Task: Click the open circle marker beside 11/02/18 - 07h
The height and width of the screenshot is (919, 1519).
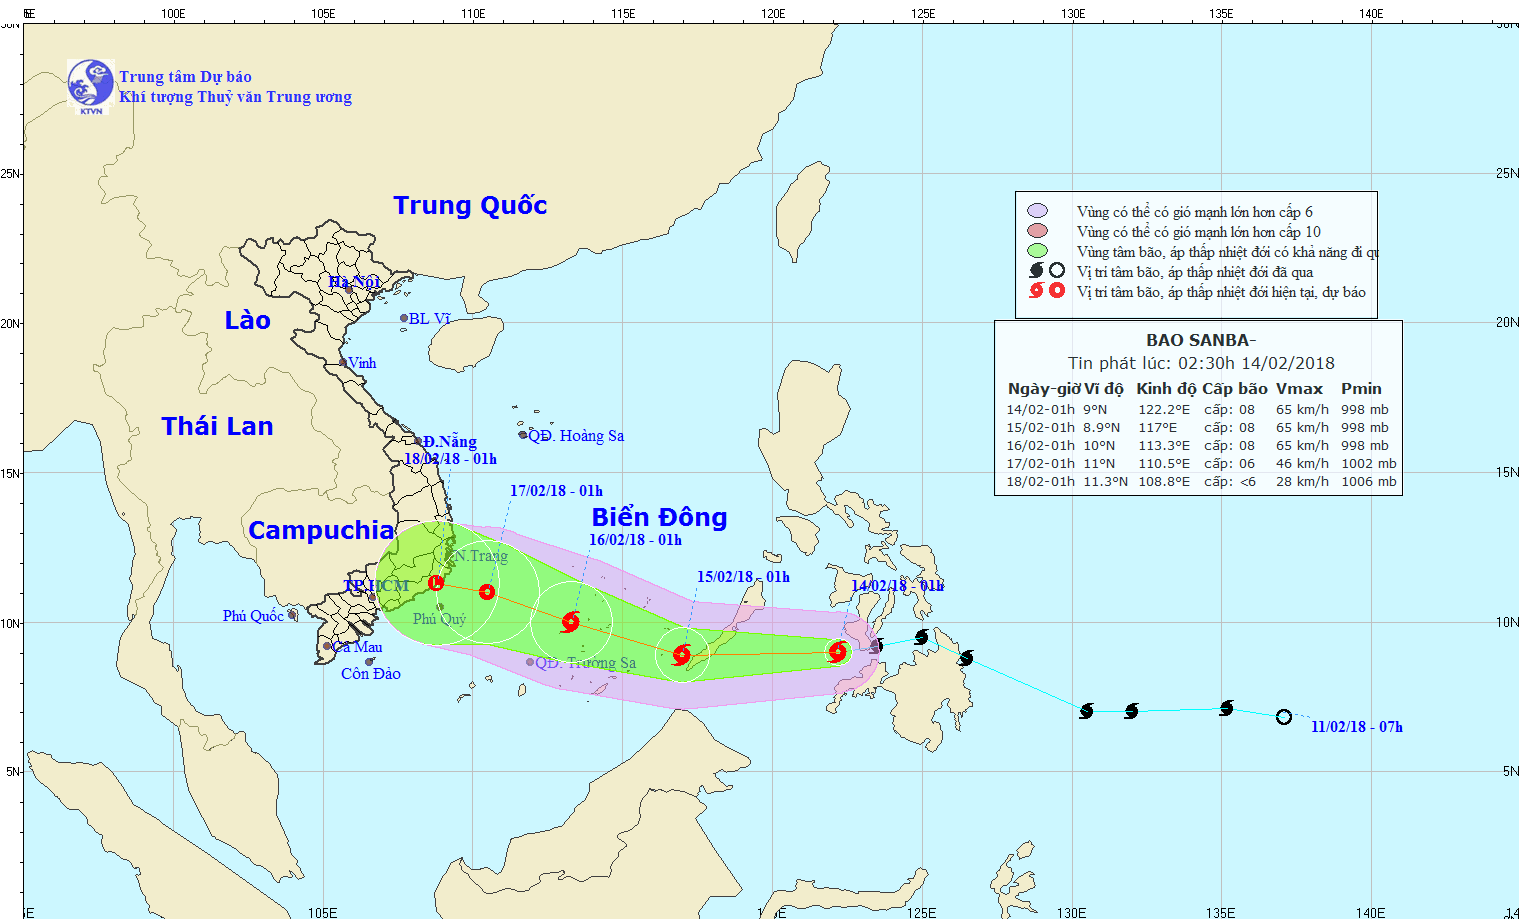Action: click(1284, 717)
